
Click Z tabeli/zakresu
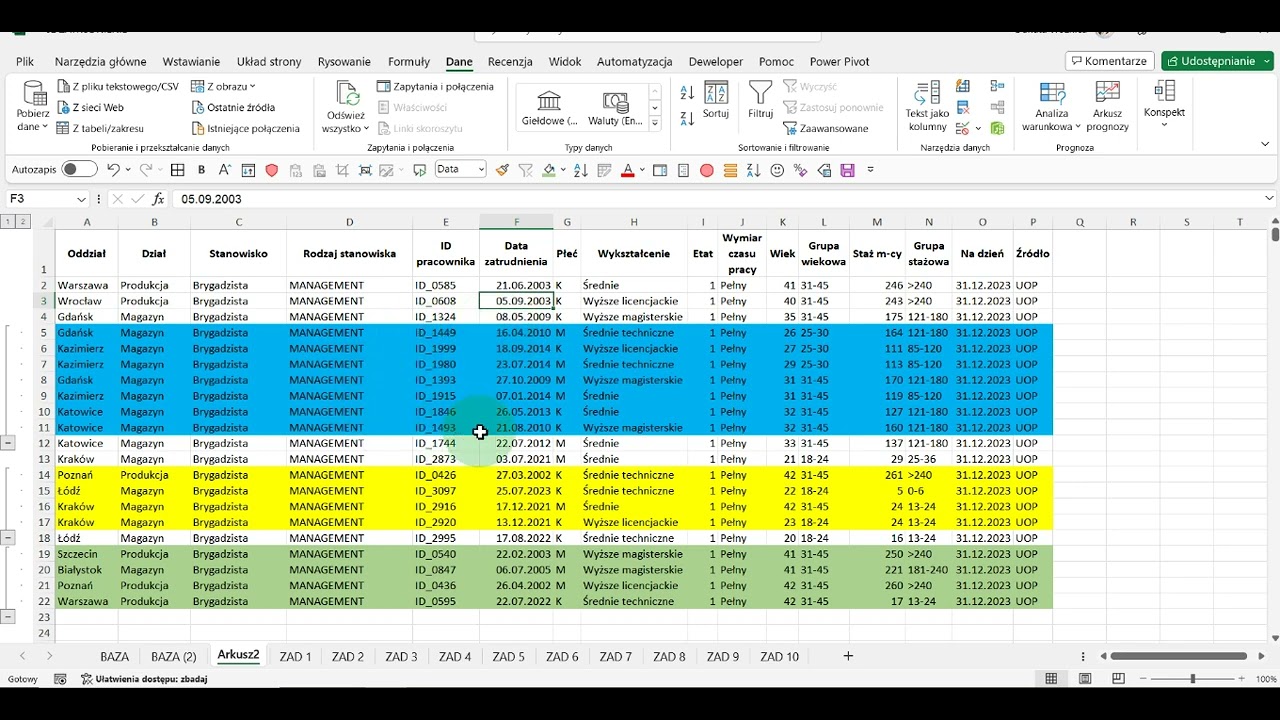point(100,129)
